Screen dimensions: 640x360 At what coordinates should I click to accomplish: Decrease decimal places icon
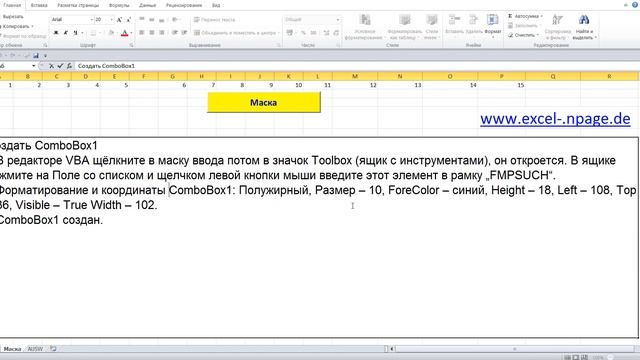[x=336, y=33]
